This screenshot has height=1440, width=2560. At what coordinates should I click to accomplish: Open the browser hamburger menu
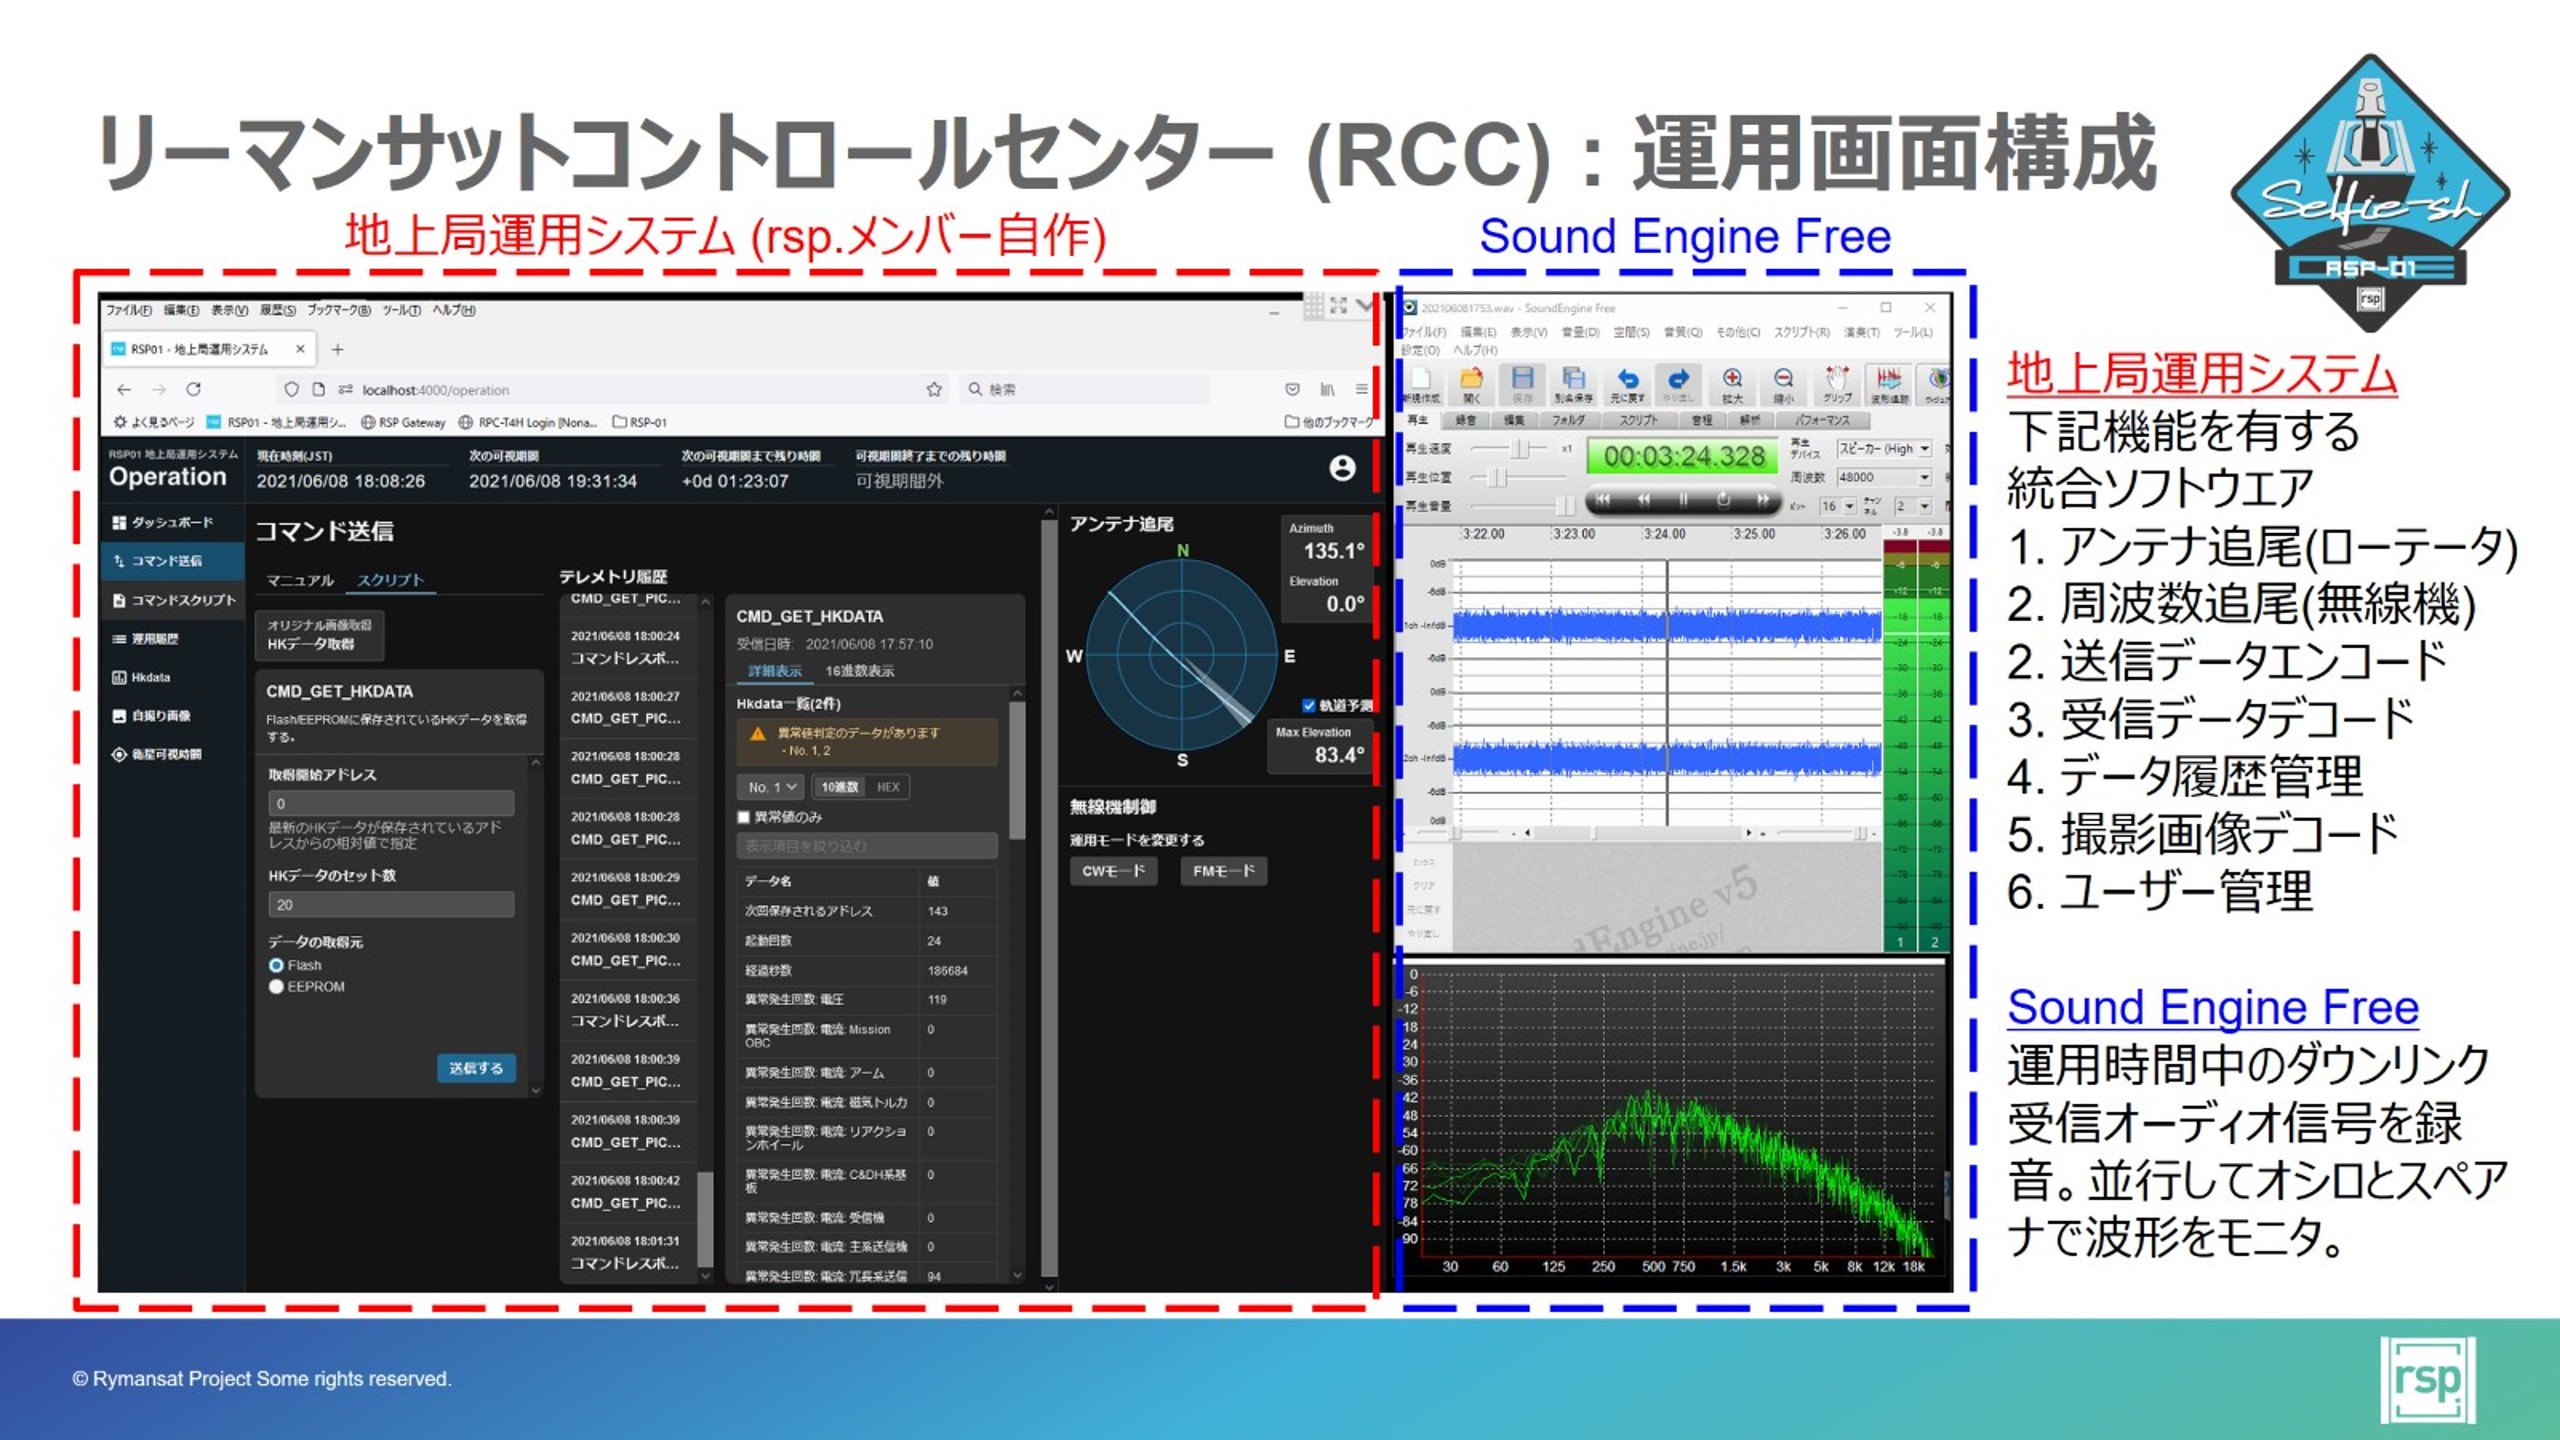click(1361, 389)
